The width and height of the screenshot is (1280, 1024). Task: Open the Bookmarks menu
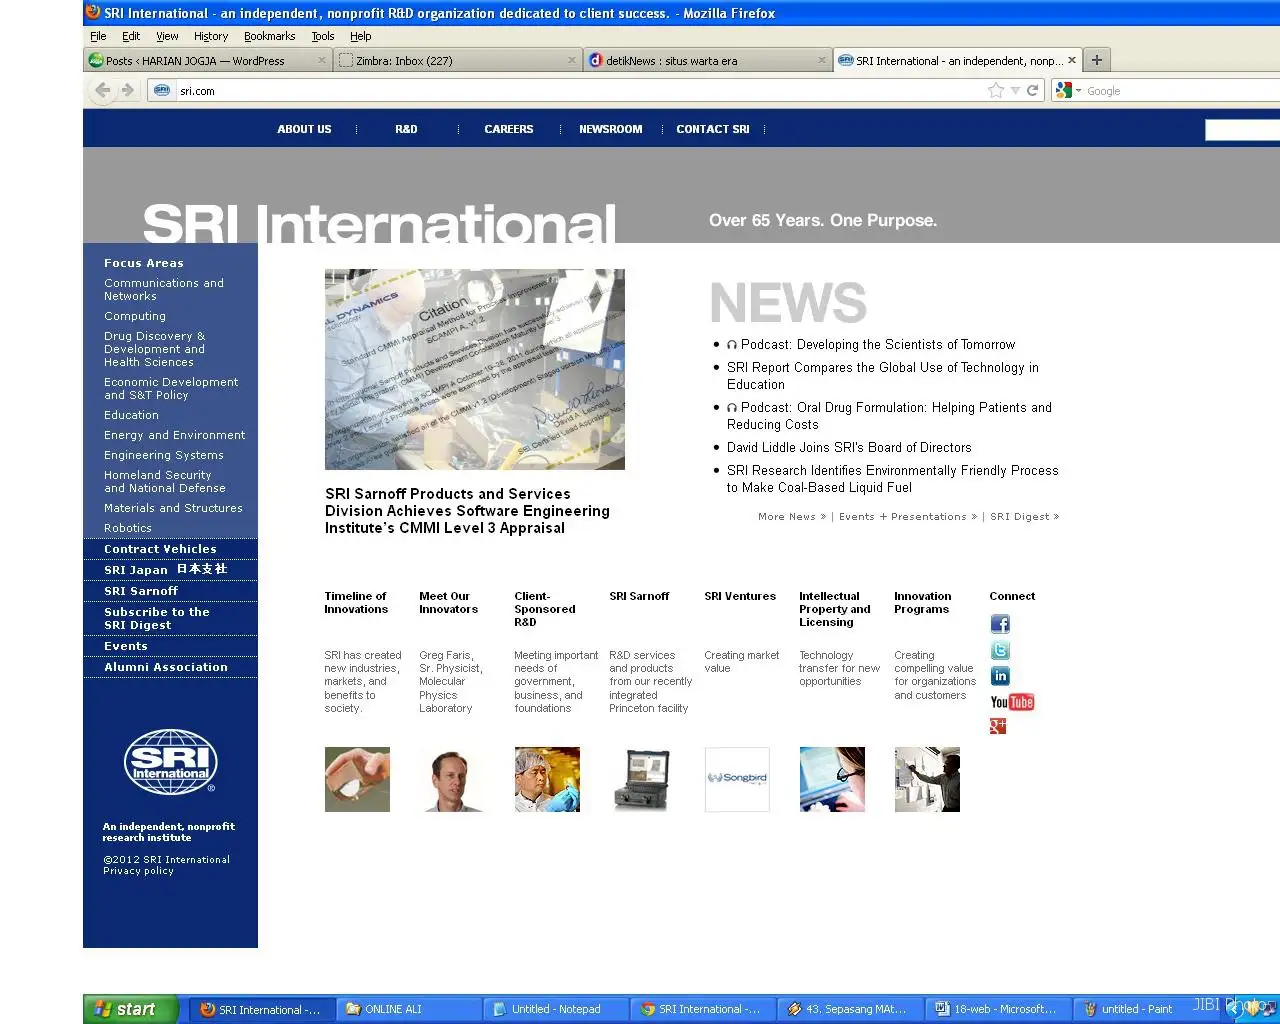click(x=270, y=36)
